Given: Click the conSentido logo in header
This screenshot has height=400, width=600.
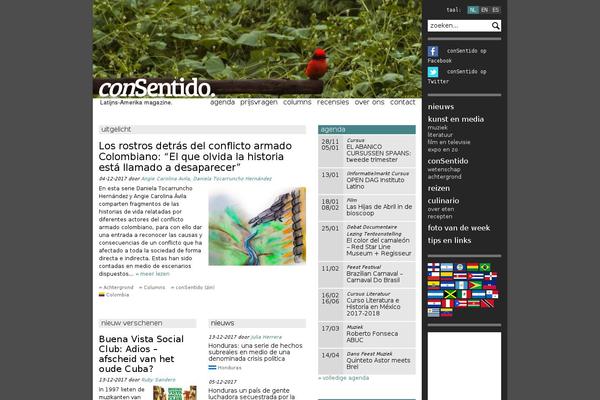Looking at the screenshot, I should tap(156, 88).
